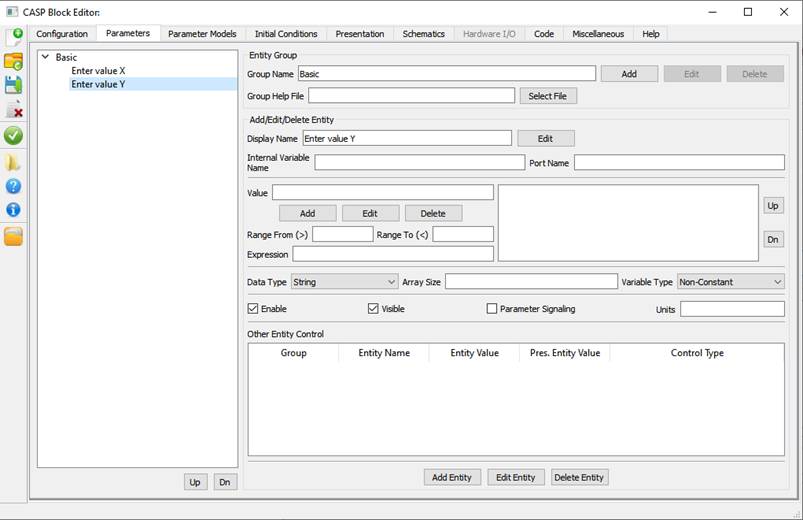Click the orange box icon in sidebar
The image size is (803, 520).
14,236
